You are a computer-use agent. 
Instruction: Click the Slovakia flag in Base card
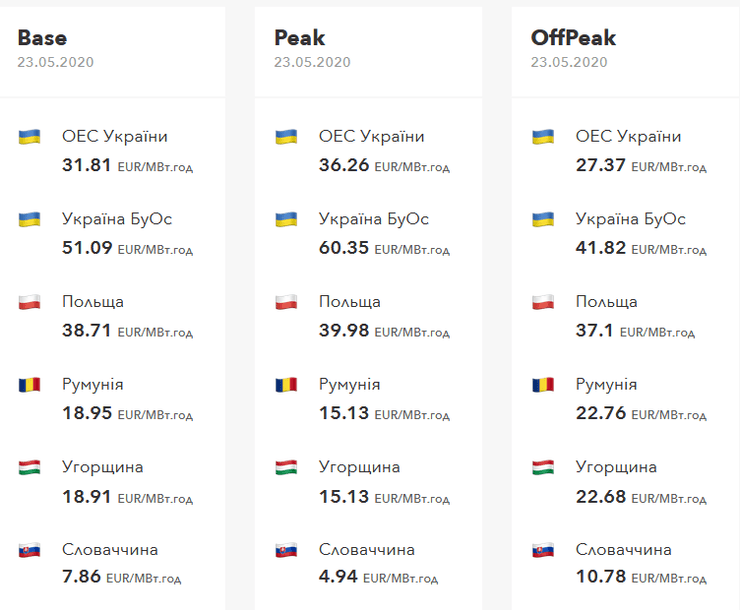click(29, 550)
